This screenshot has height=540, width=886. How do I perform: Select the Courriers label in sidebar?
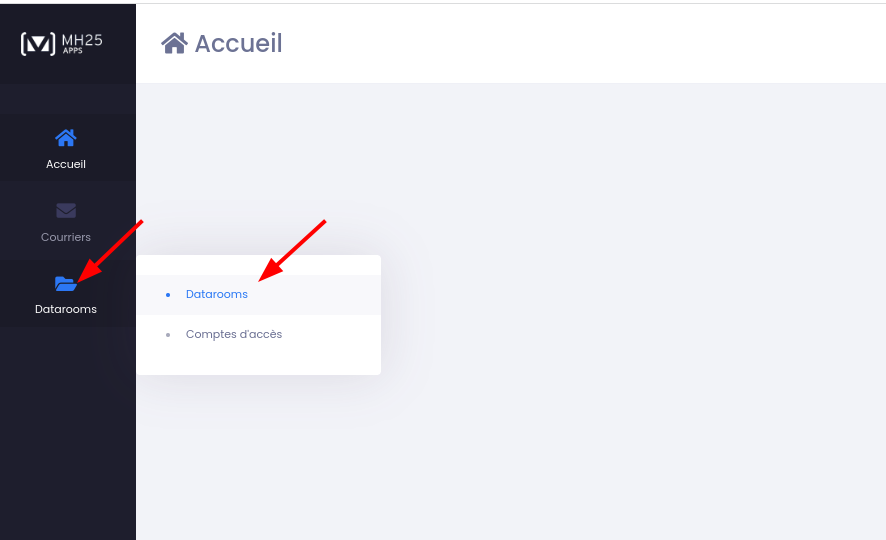pos(66,237)
